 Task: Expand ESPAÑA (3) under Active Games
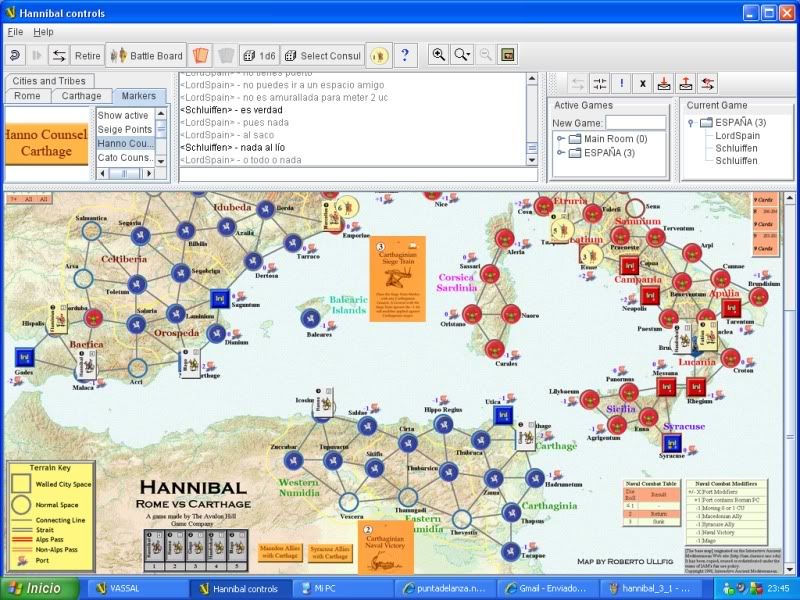(x=560, y=153)
